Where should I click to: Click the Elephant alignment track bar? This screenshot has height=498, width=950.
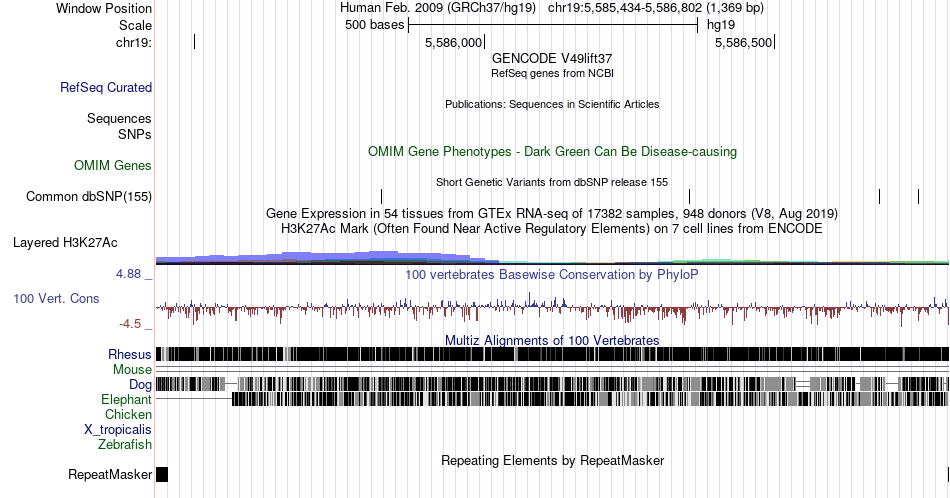590,399
